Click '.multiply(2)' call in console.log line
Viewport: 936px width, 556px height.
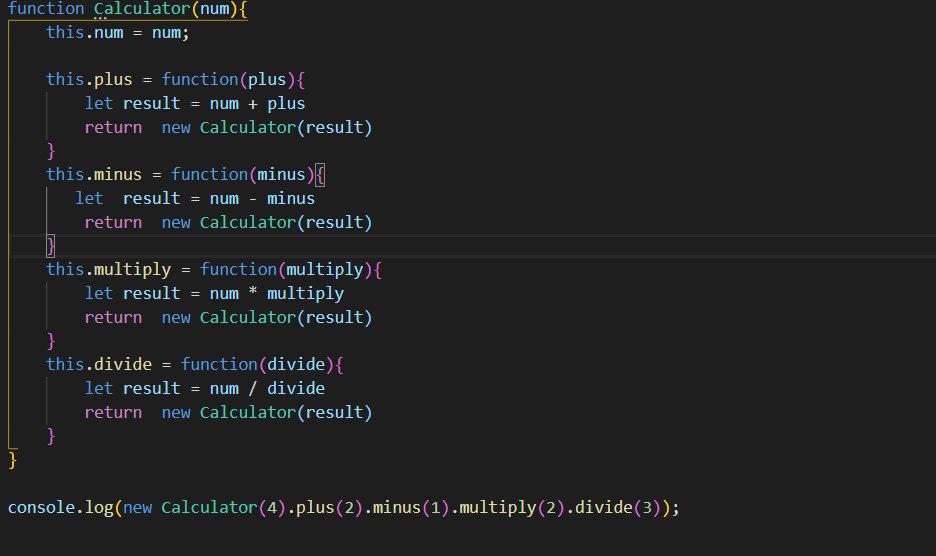pyautogui.click(x=508, y=508)
